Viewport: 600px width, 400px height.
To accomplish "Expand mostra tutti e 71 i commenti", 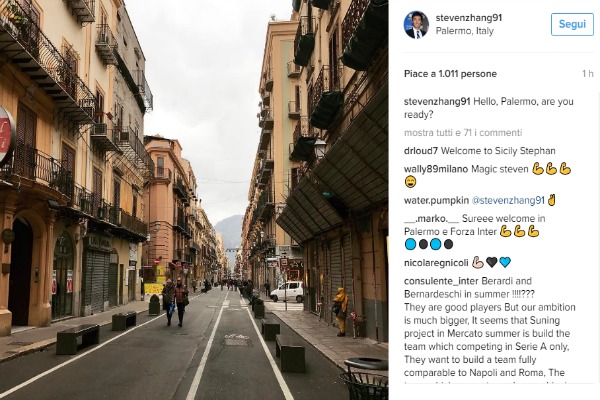I will pyautogui.click(x=463, y=132).
